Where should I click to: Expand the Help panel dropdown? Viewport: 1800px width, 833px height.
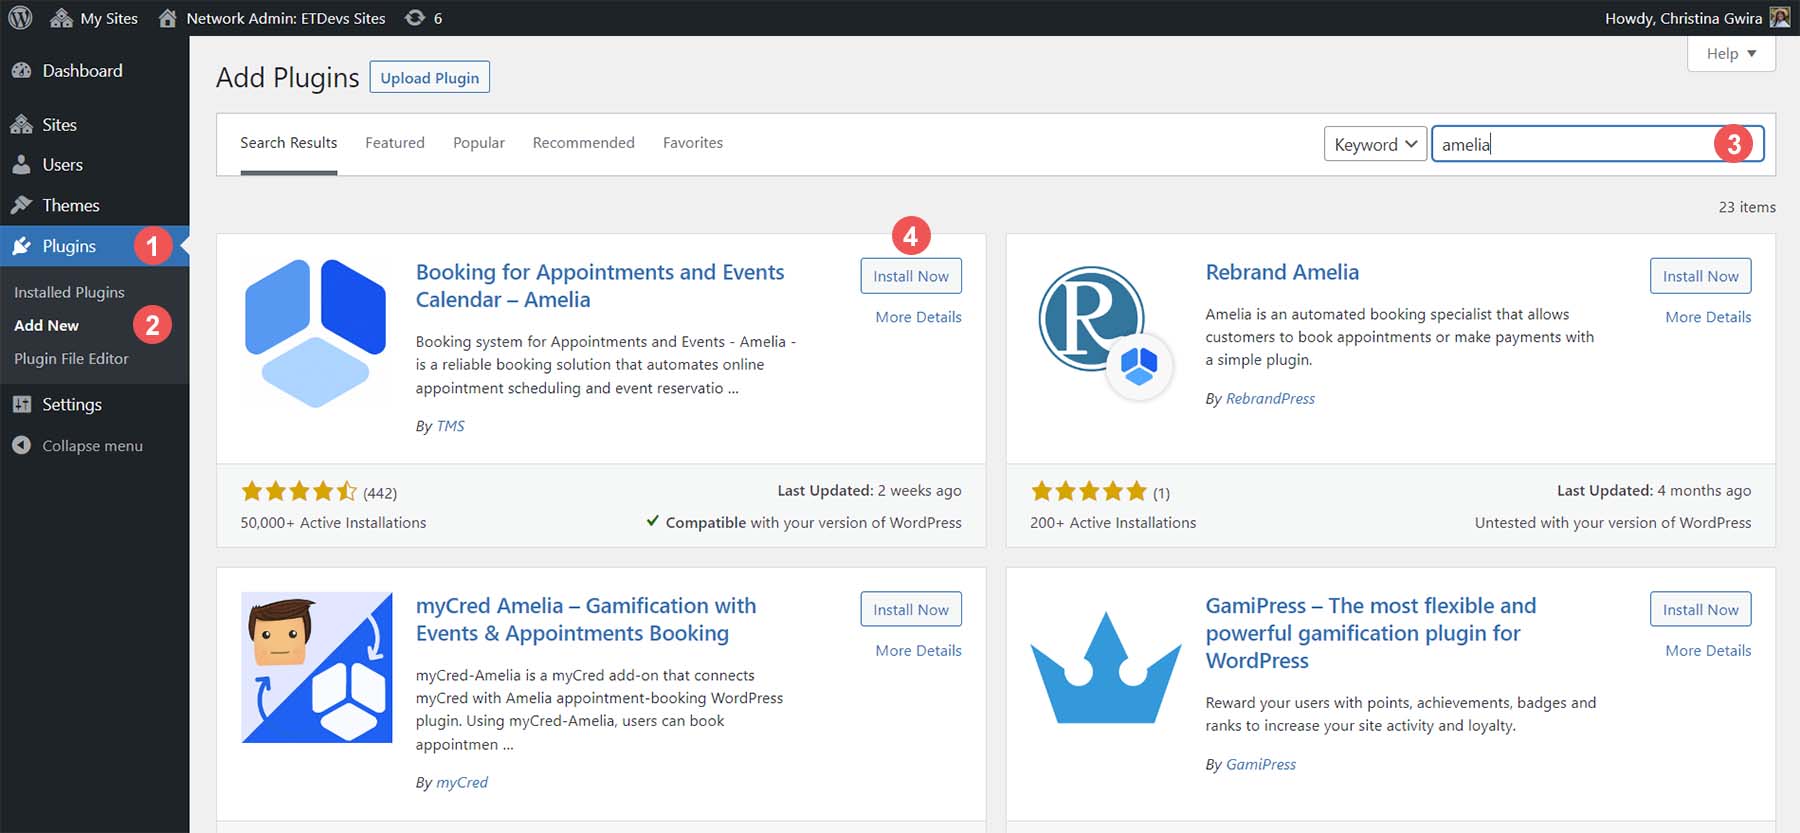pos(1731,54)
